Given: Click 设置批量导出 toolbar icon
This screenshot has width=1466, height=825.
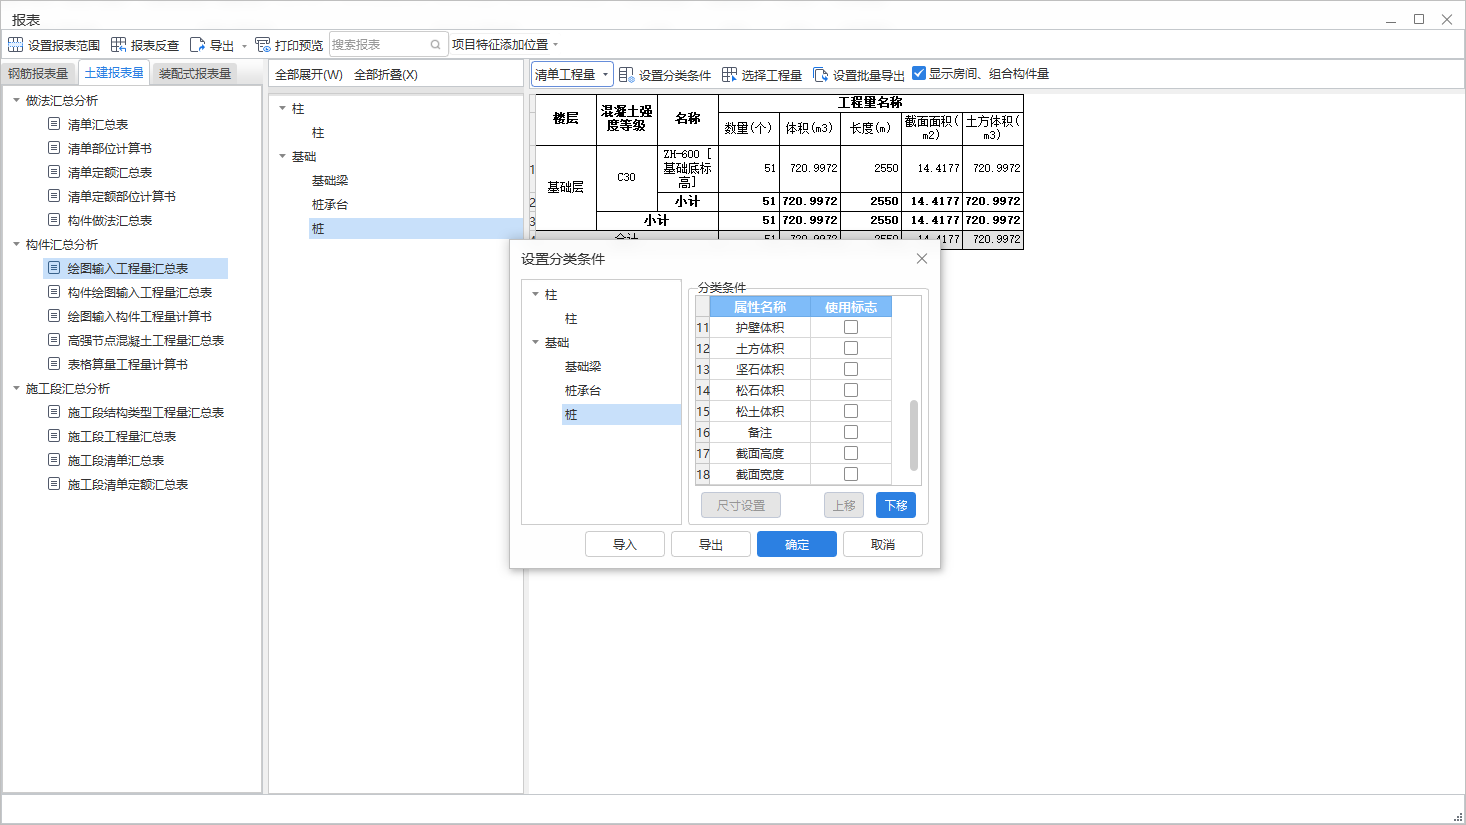Looking at the screenshot, I should pos(820,75).
